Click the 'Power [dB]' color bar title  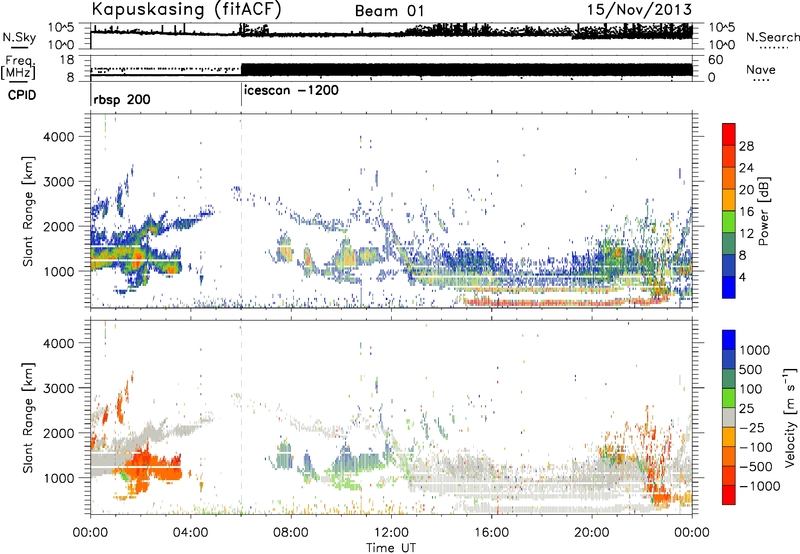point(763,211)
